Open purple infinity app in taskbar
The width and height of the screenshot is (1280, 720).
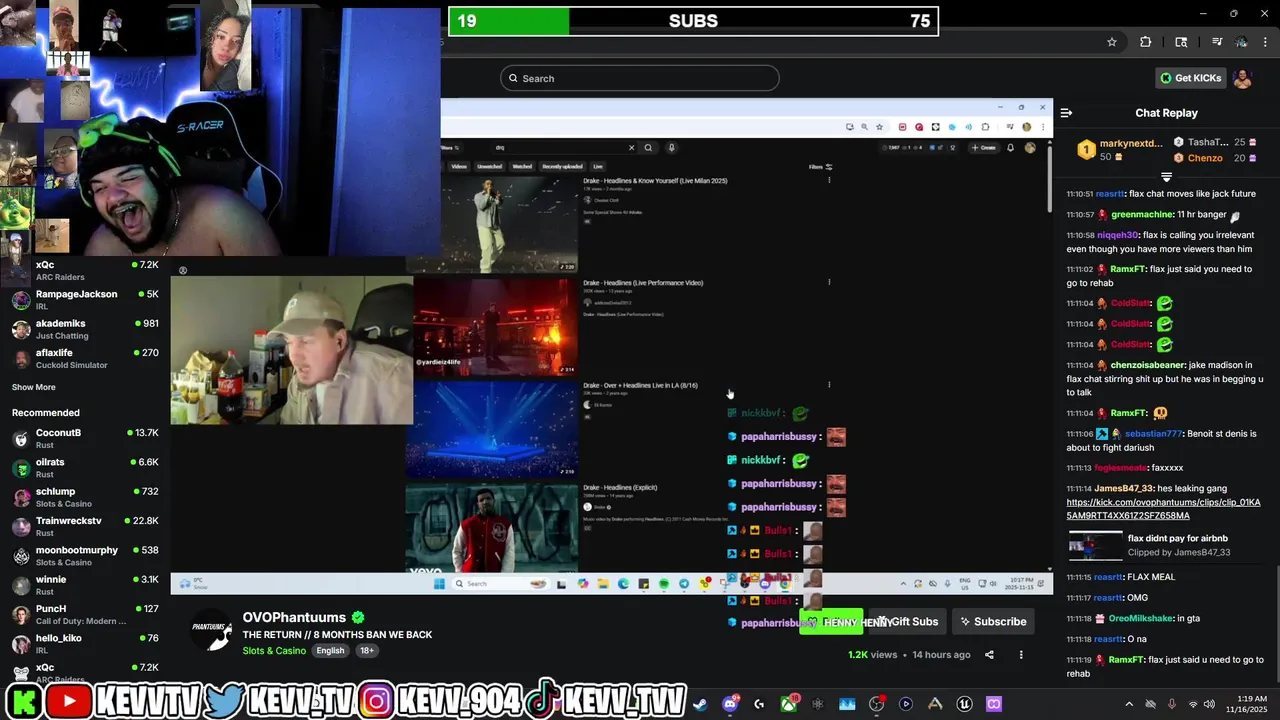(994, 704)
